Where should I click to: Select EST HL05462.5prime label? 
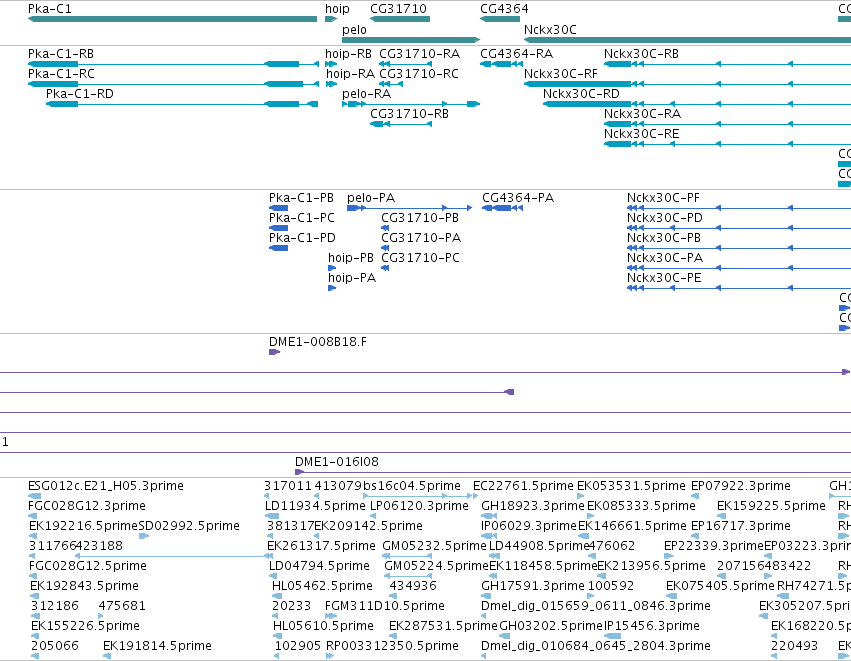(322, 587)
